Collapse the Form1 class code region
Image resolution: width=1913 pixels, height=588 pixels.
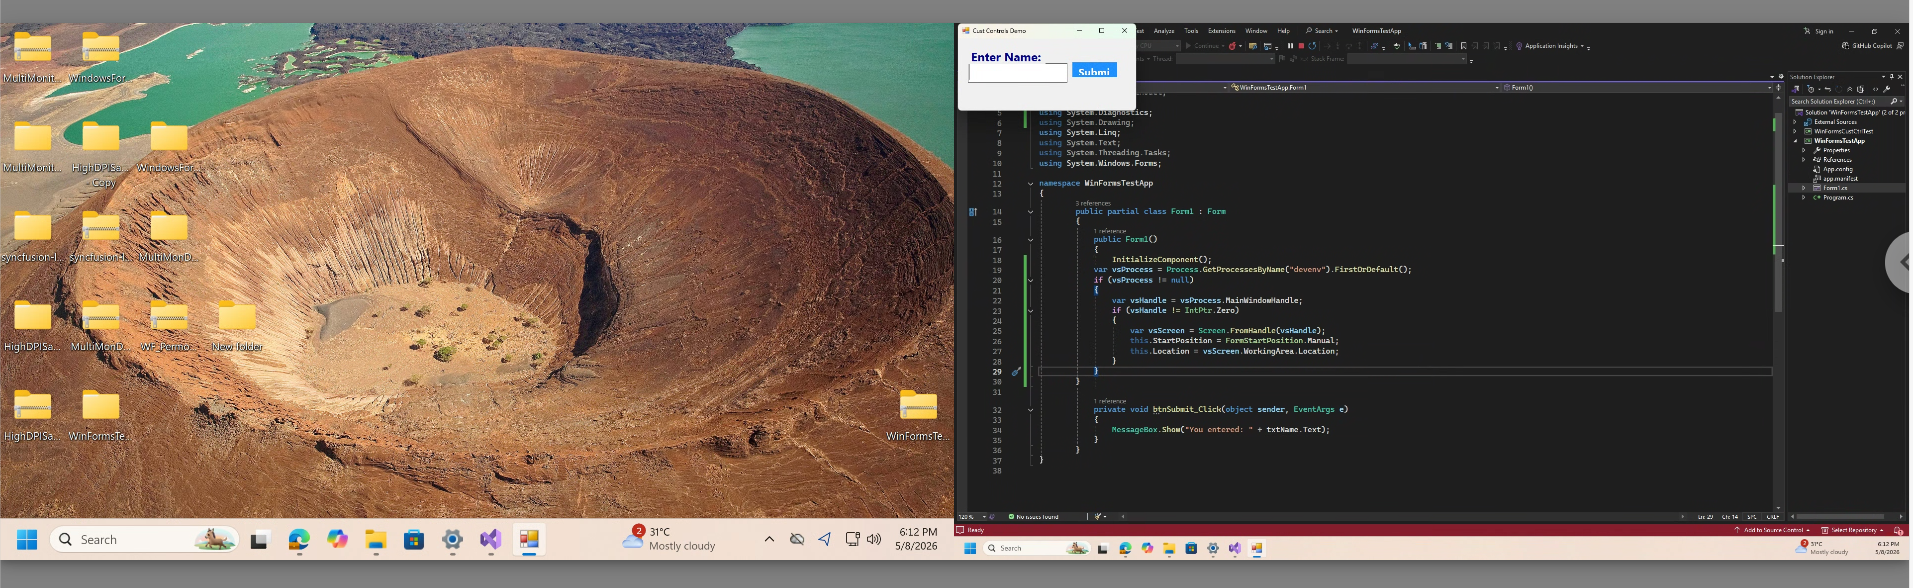(x=1031, y=212)
